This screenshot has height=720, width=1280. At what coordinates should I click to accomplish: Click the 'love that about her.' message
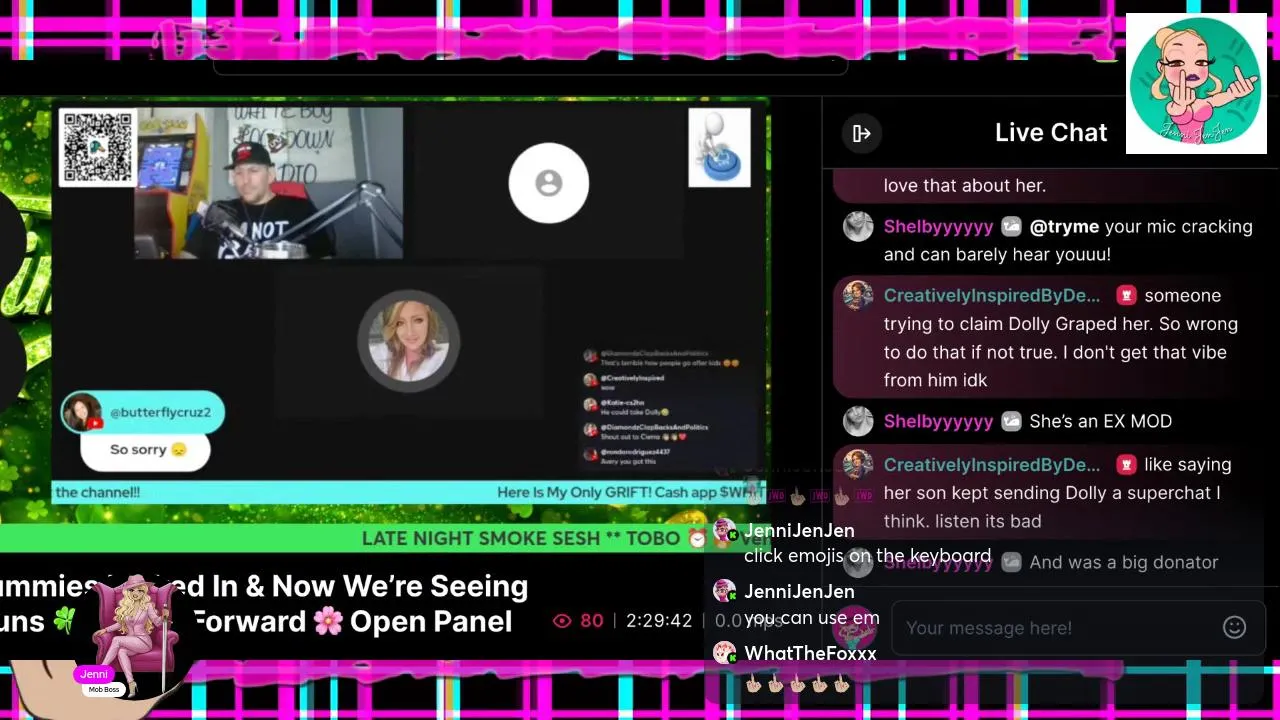pyautogui.click(x=965, y=186)
